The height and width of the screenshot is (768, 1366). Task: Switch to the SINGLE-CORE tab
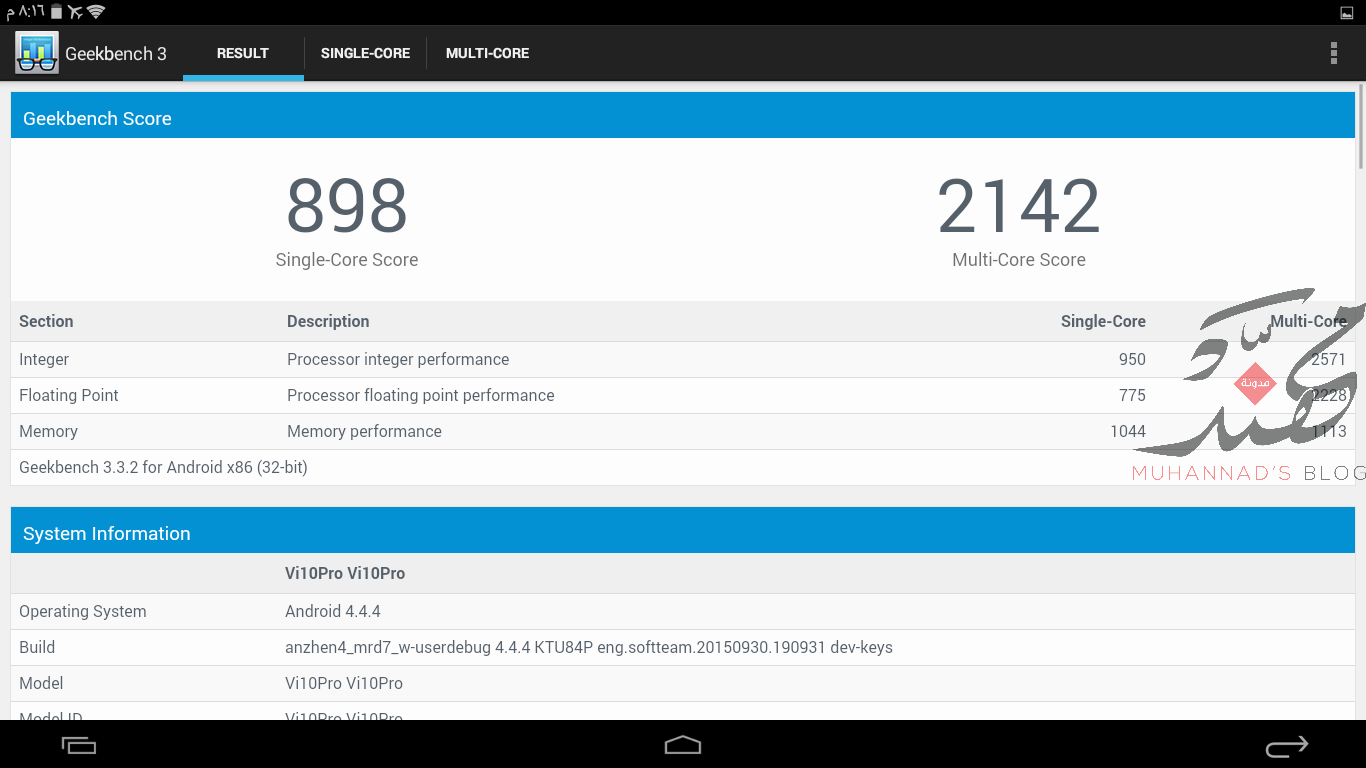click(x=365, y=53)
